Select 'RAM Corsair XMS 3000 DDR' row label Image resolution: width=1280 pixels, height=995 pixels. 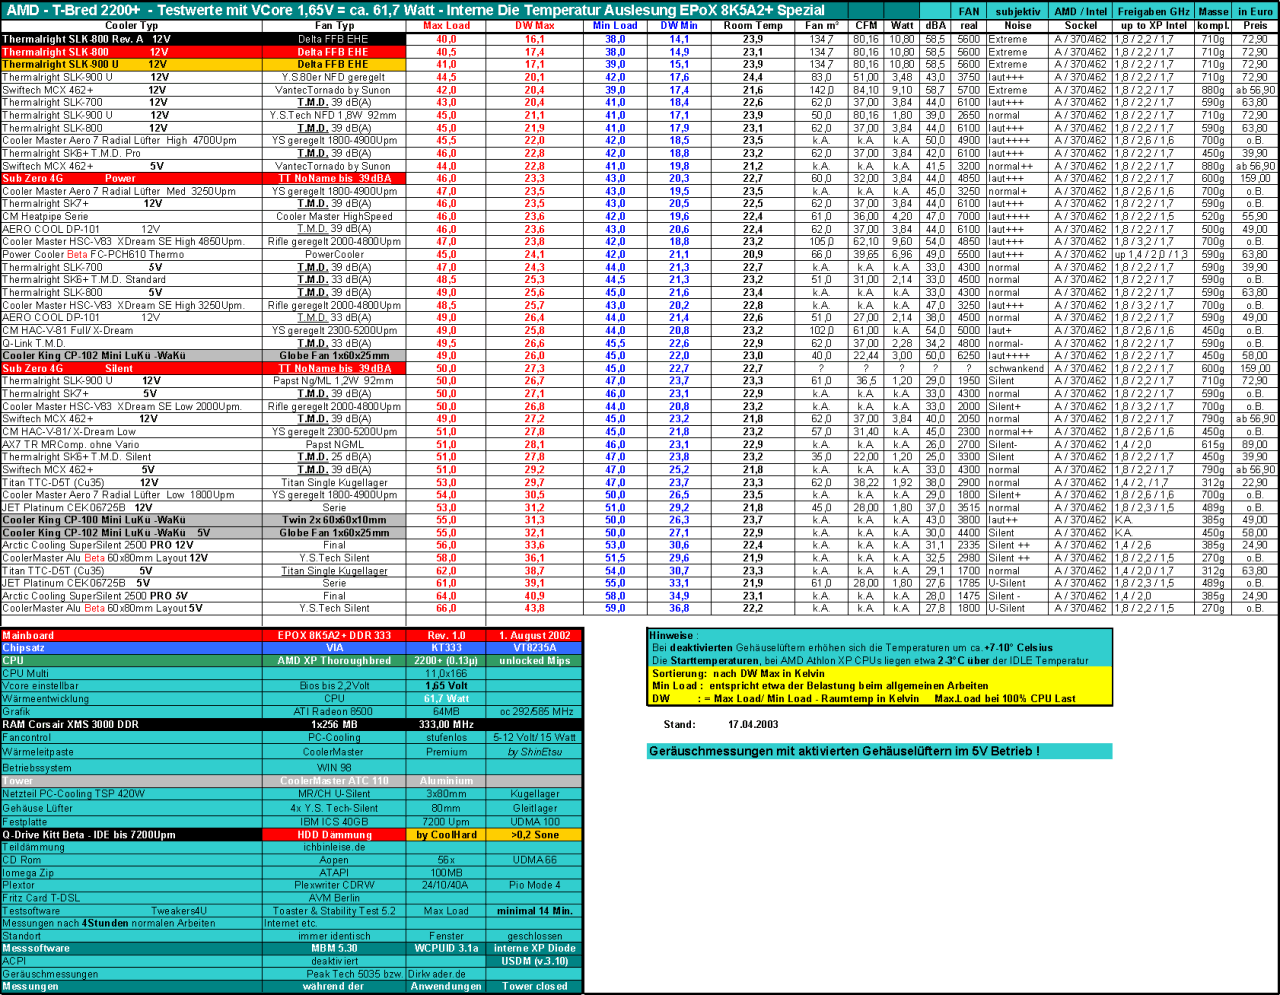tap(132, 724)
